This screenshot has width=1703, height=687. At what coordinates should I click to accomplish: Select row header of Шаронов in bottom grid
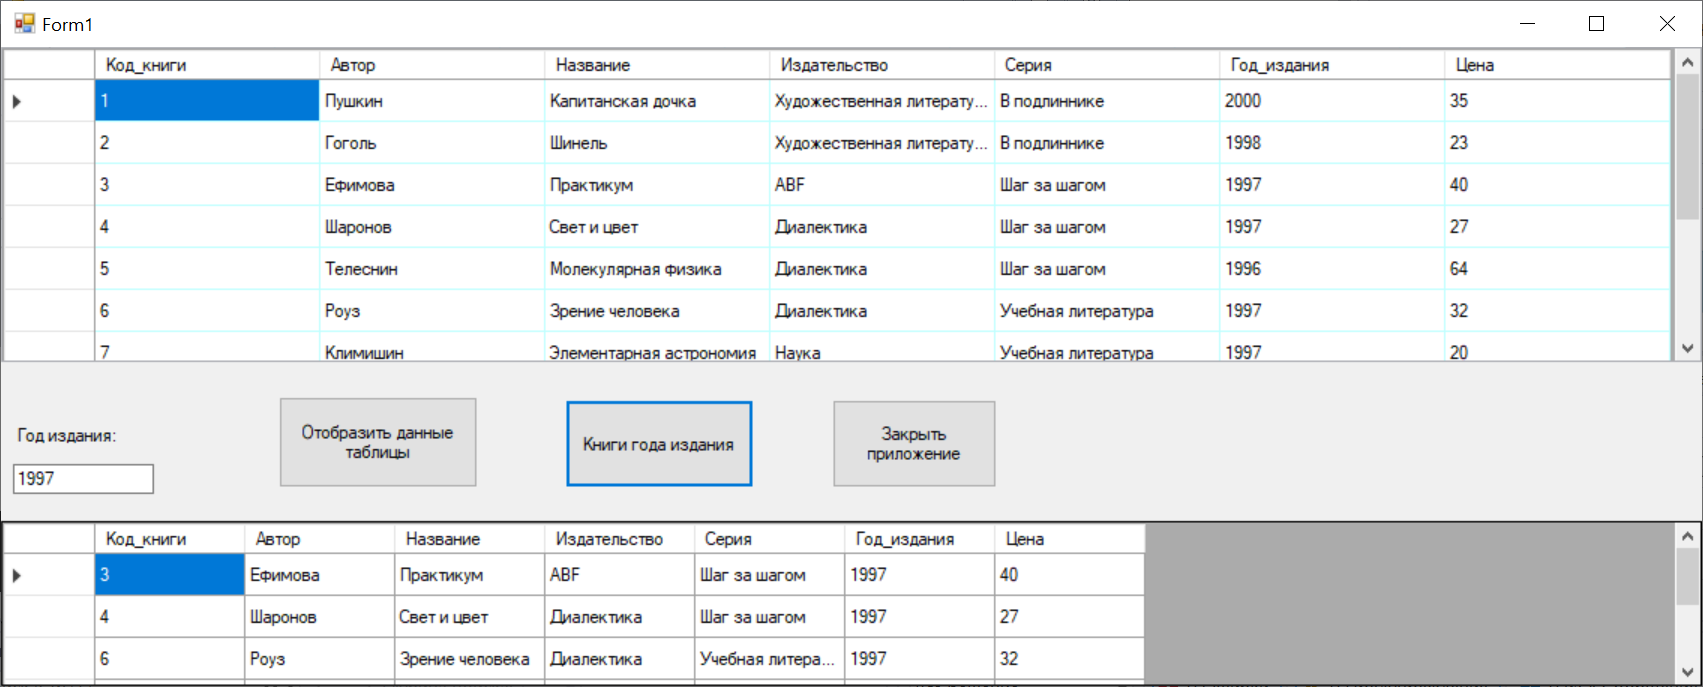(49, 617)
